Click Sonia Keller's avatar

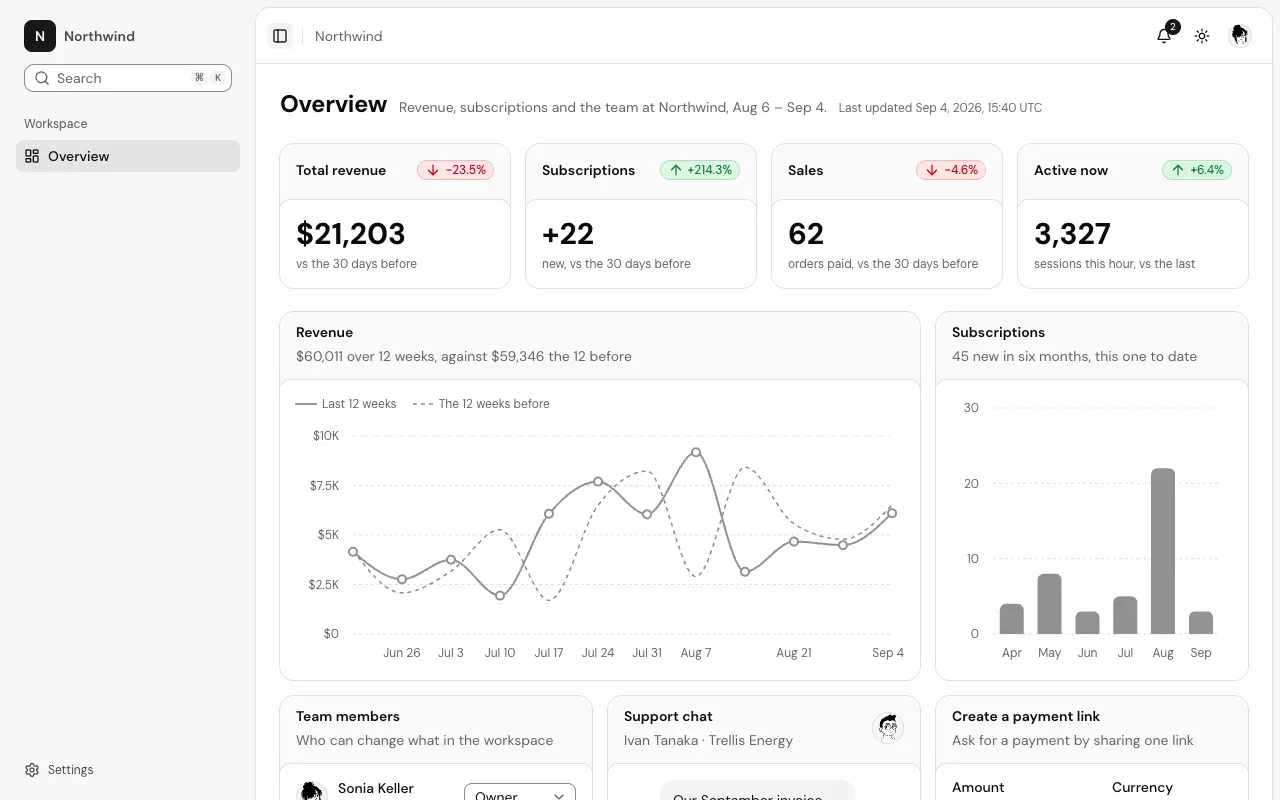tap(312, 791)
